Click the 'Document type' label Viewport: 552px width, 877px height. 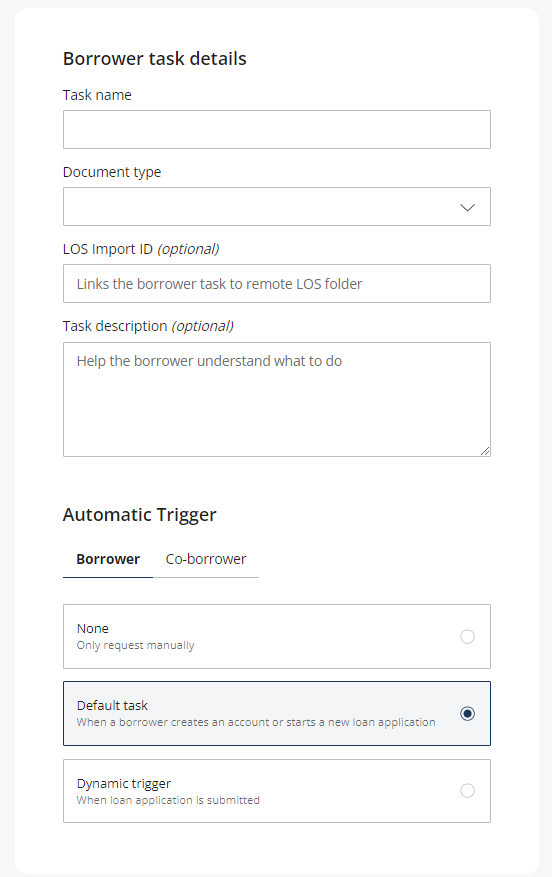(x=112, y=172)
